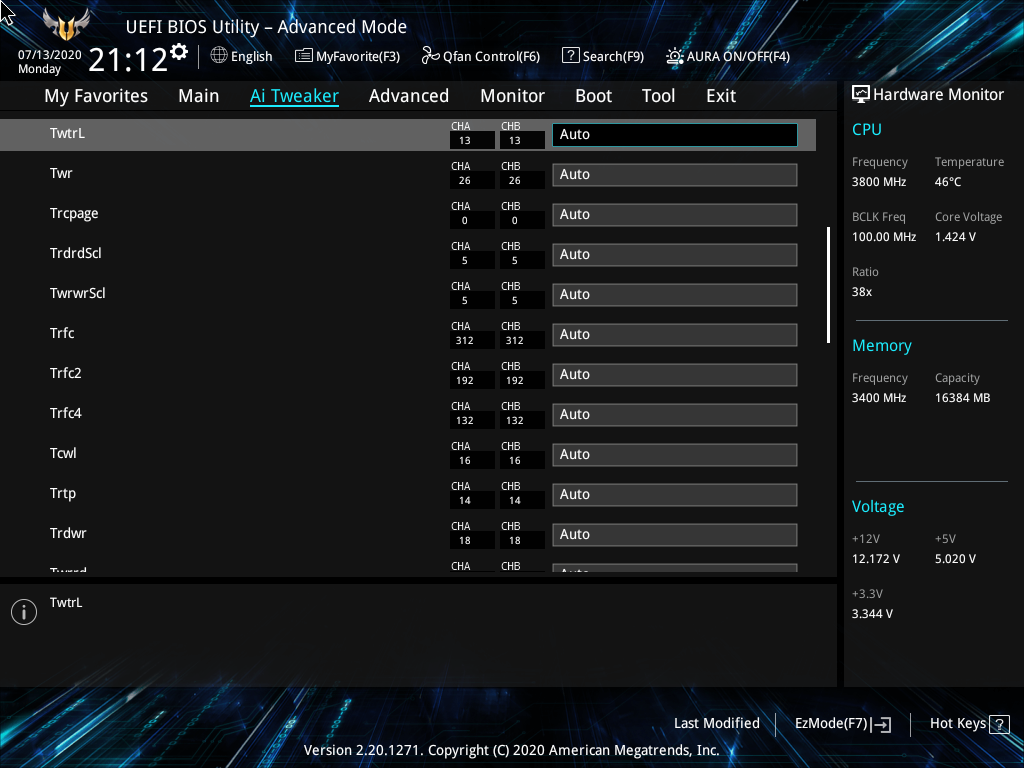Click the Twr Auto value field

(x=675, y=174)
